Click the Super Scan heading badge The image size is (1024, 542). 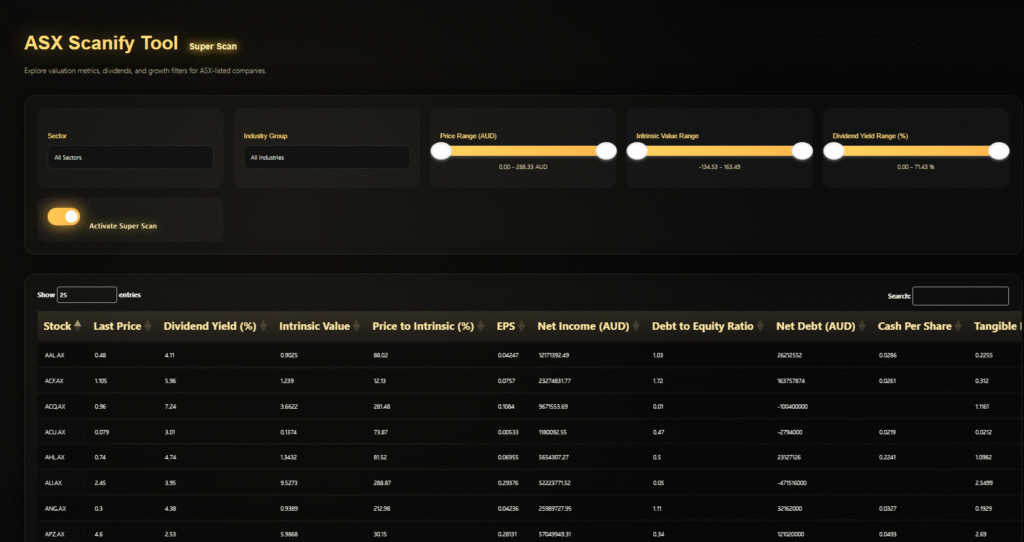pos(213,46)
